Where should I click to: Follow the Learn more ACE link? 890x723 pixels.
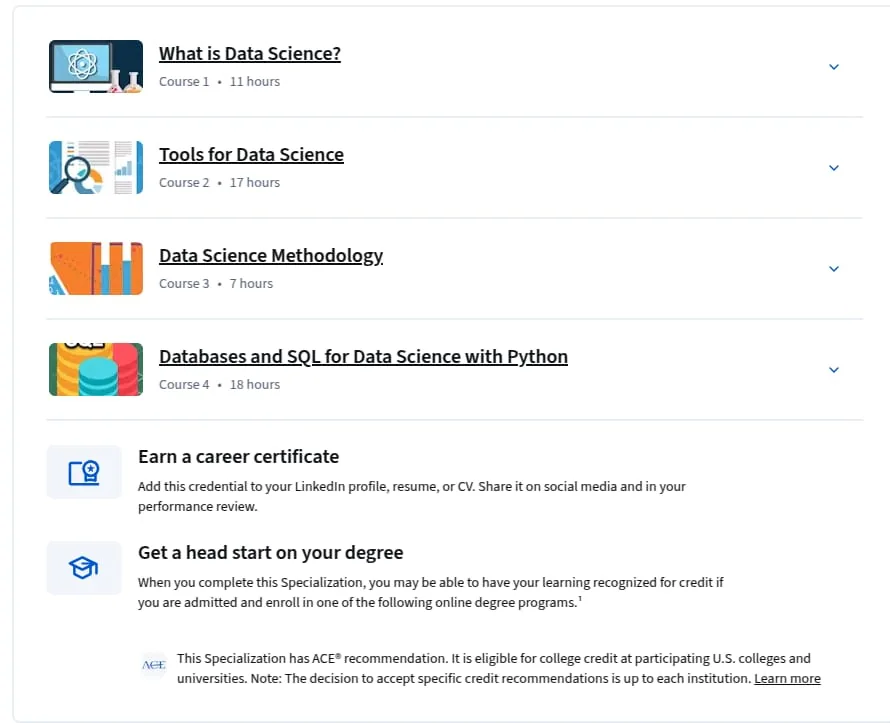click(787, 679)
